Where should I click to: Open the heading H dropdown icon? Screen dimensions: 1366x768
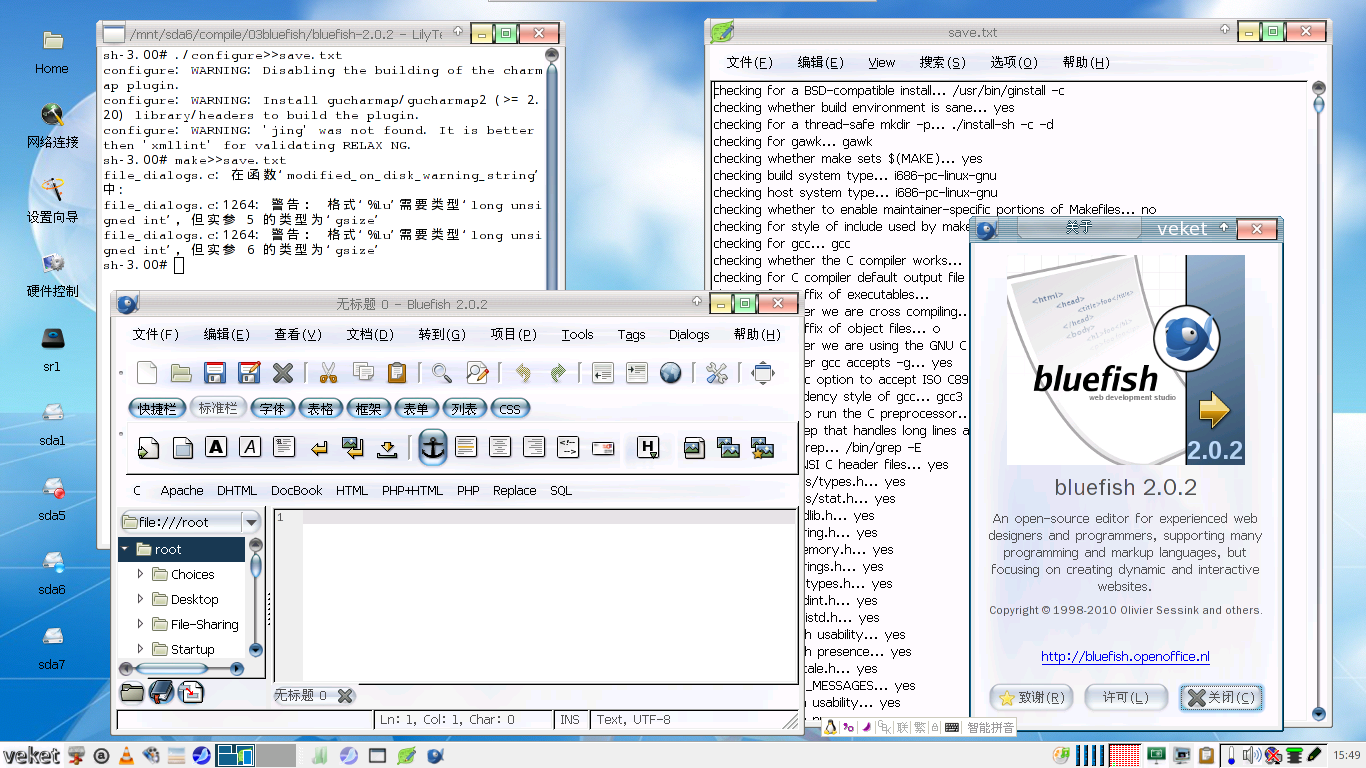click(x=648, y=447)
